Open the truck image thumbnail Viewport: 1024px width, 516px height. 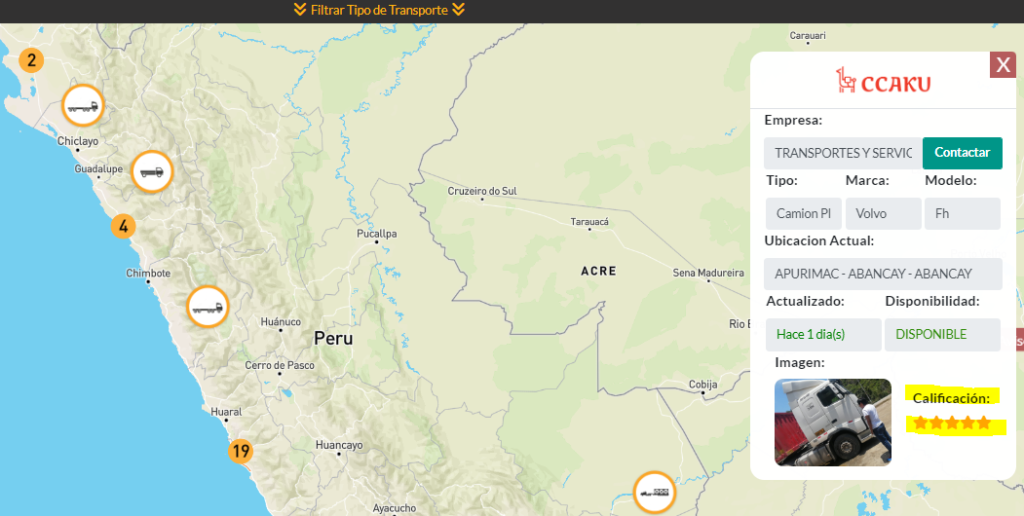pyautogui.click(x=832, y=422)
